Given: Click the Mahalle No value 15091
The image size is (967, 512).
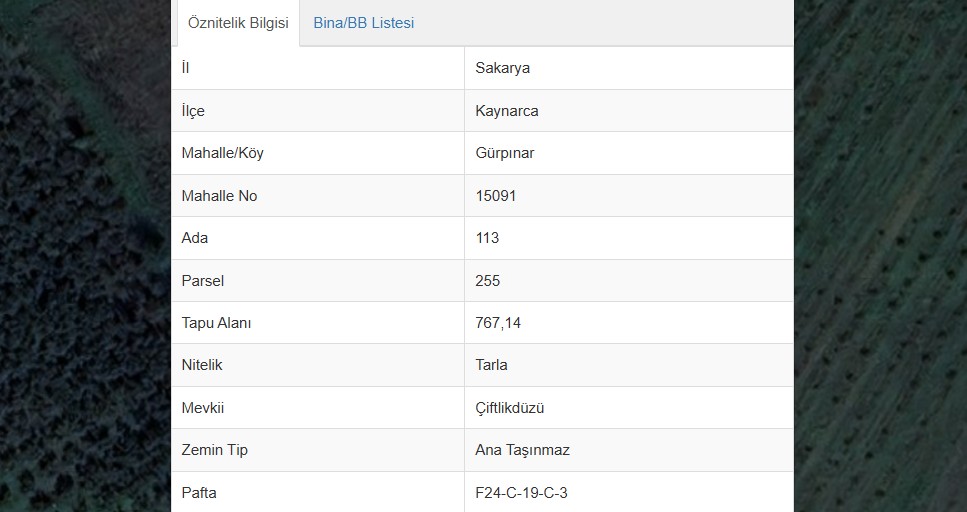Looking at the screenshot, I should 495,196.
